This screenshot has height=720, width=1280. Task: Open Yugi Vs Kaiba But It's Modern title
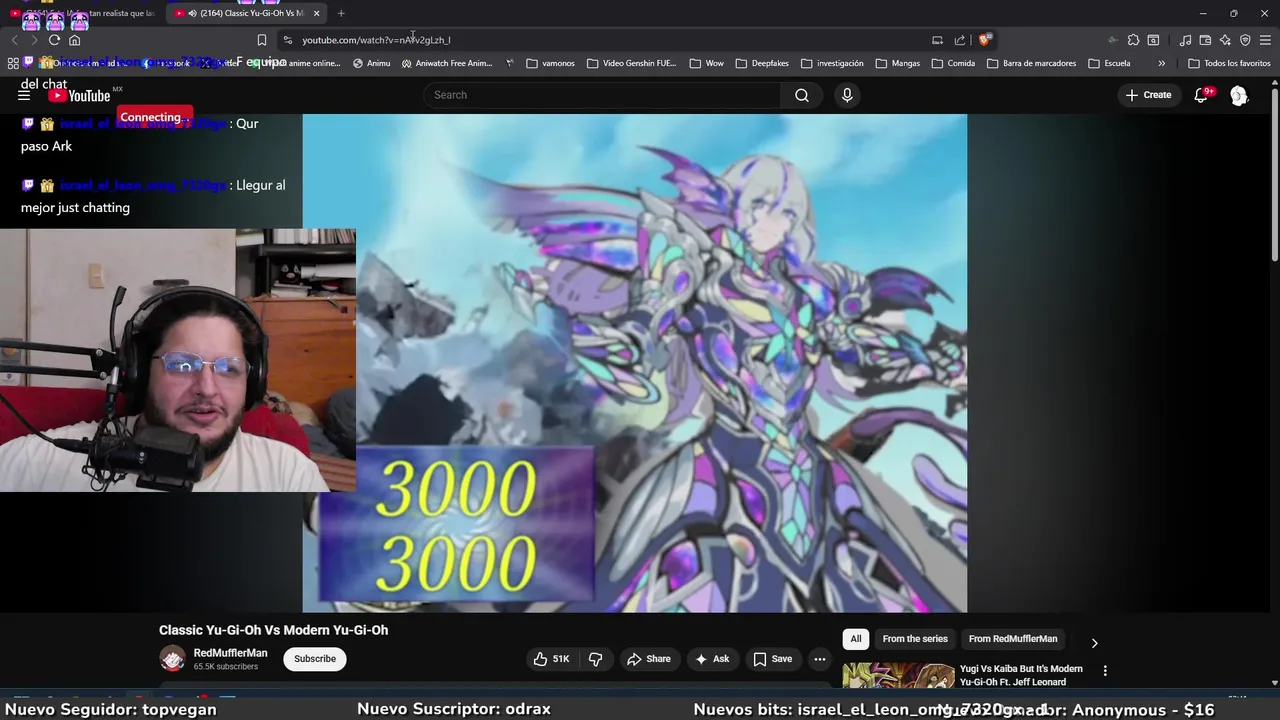click(x=1021, y=675)
